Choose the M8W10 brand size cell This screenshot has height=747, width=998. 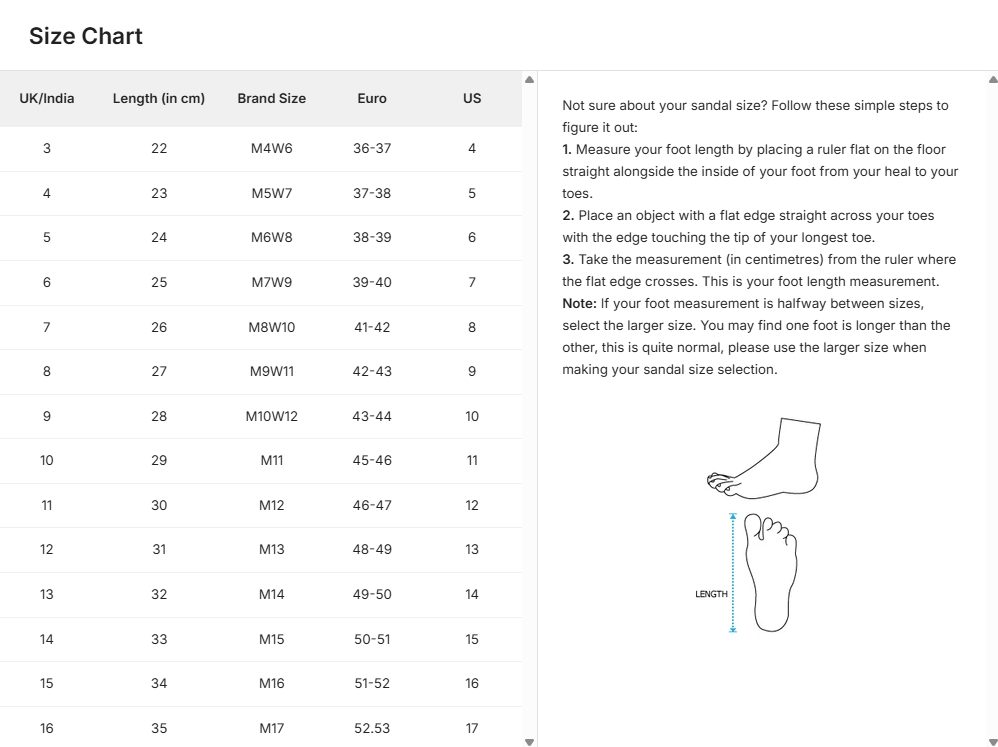[x=272, y=327]
